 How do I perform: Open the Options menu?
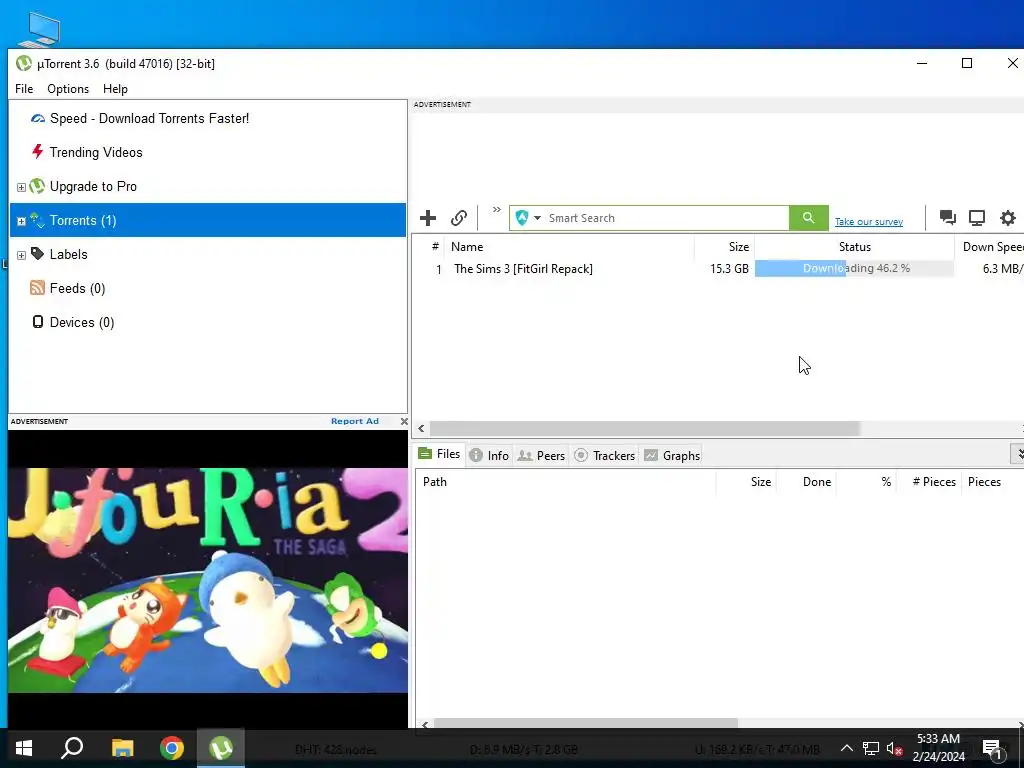tap(68, 89)
